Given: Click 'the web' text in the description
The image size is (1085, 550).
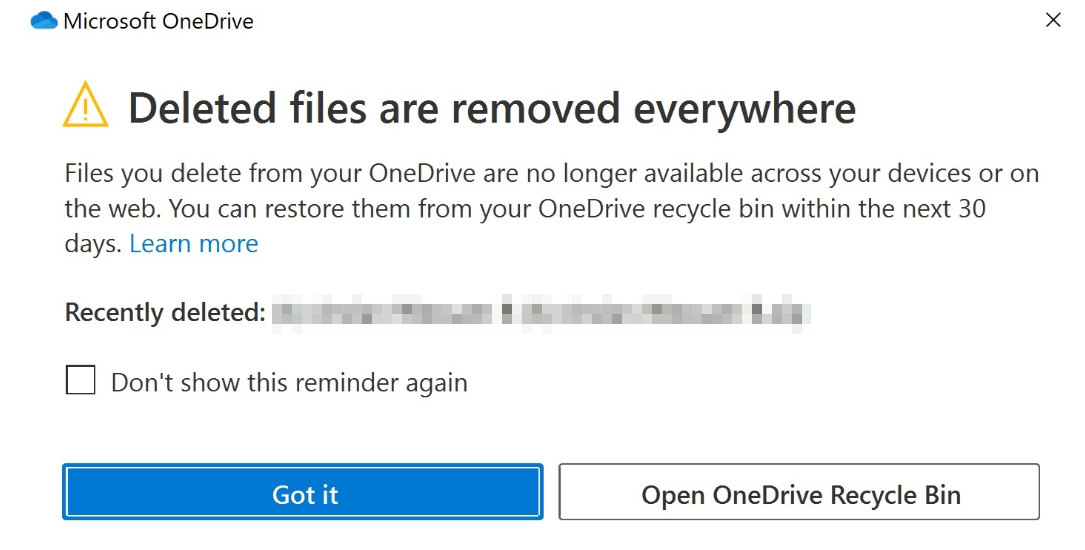Looking at the screenshot, I should [x=113, y=208].
